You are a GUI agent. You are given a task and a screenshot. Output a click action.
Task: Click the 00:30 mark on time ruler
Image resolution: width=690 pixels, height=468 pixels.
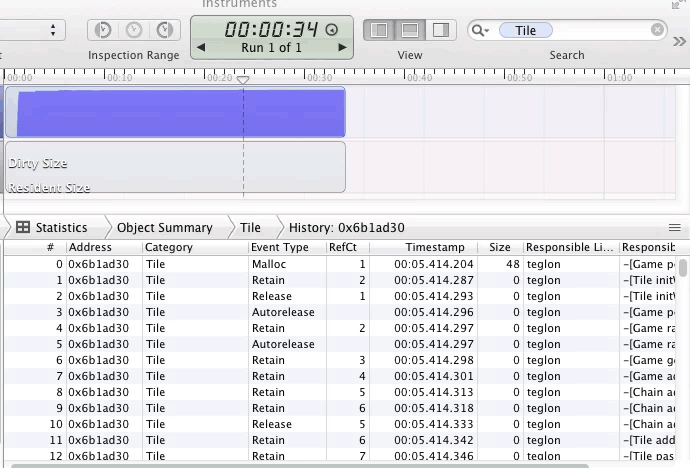319,78
